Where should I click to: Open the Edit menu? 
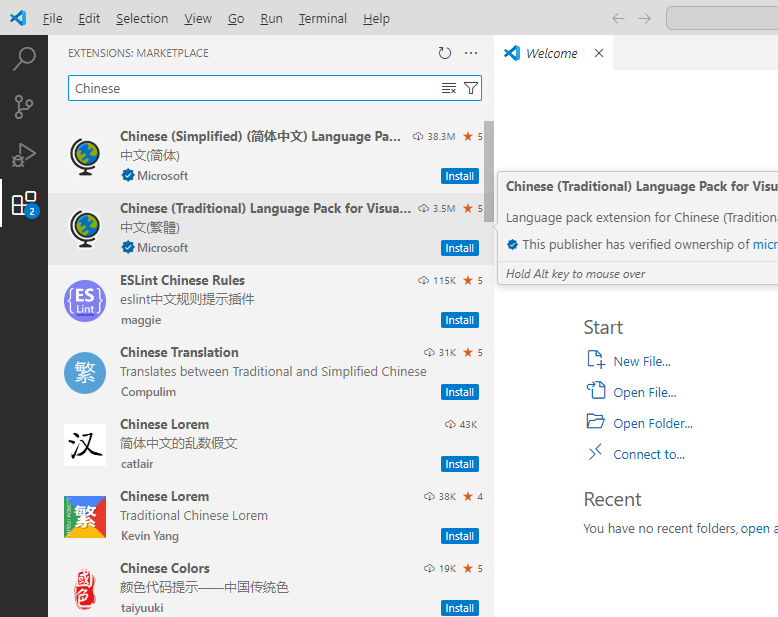click(x=89, y=19)
